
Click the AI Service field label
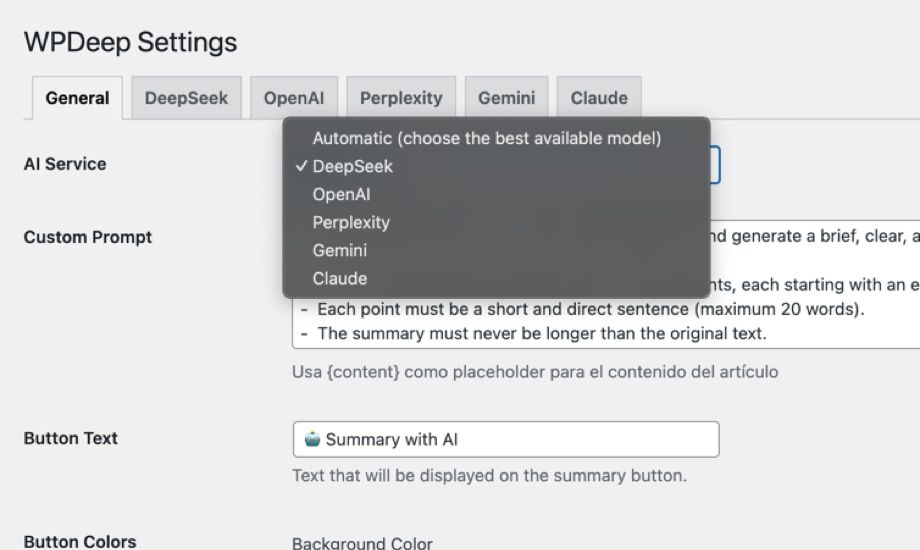tap(65, 164)
